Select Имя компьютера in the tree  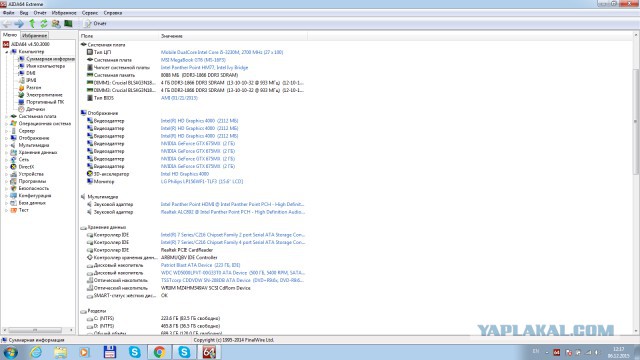click(x=42, y=66)
